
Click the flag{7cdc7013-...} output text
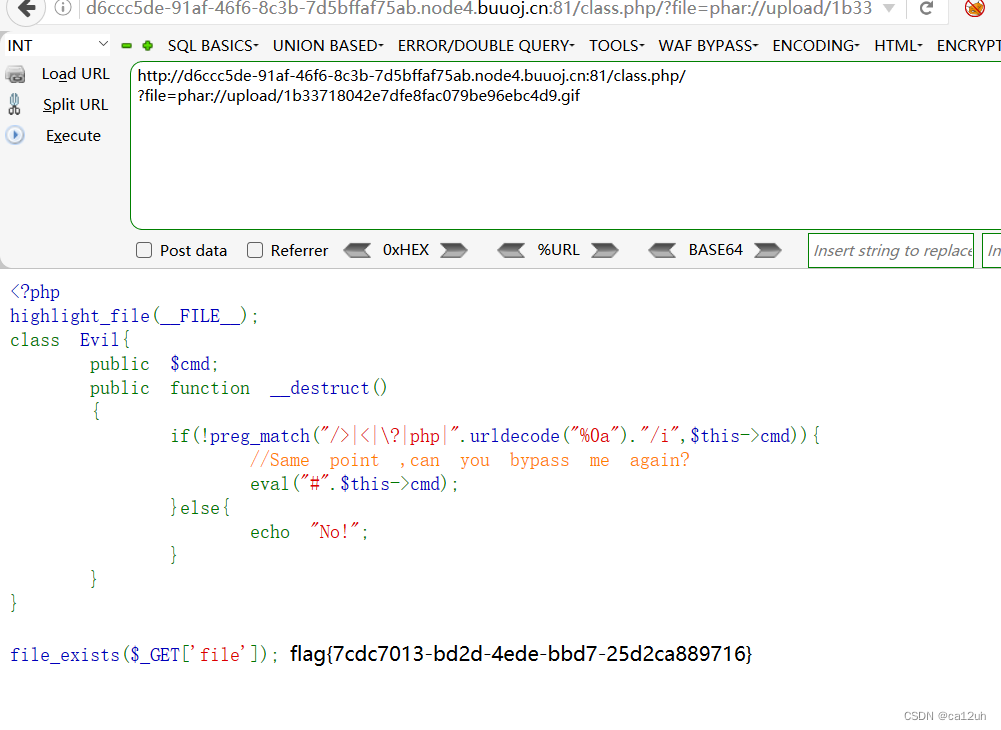point(521,653)
